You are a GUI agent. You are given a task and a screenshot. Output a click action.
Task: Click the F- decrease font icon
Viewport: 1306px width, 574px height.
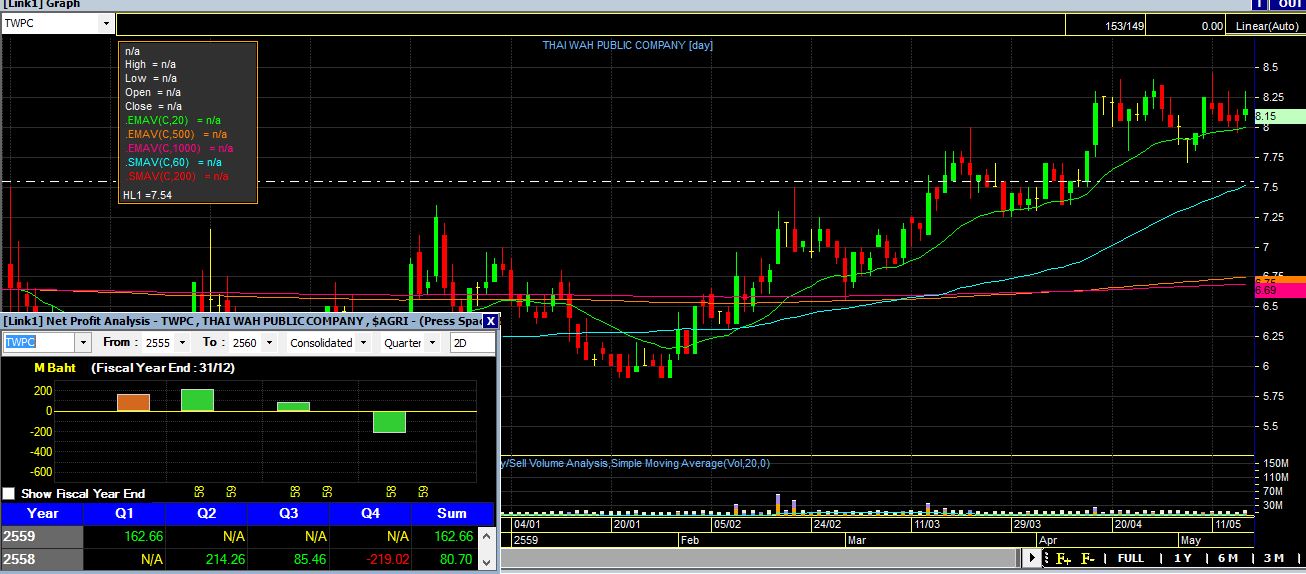[1087, 558]
